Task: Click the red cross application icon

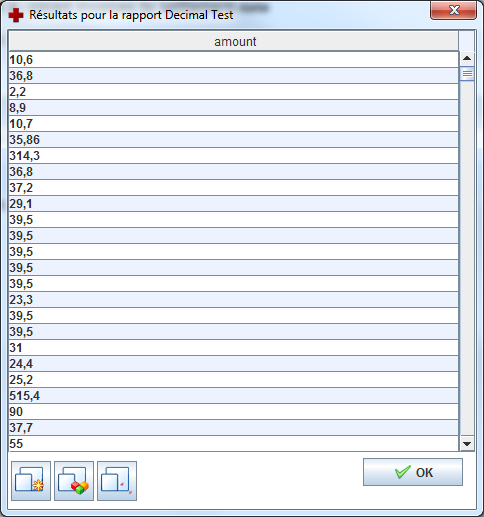Action: [16, 15]
